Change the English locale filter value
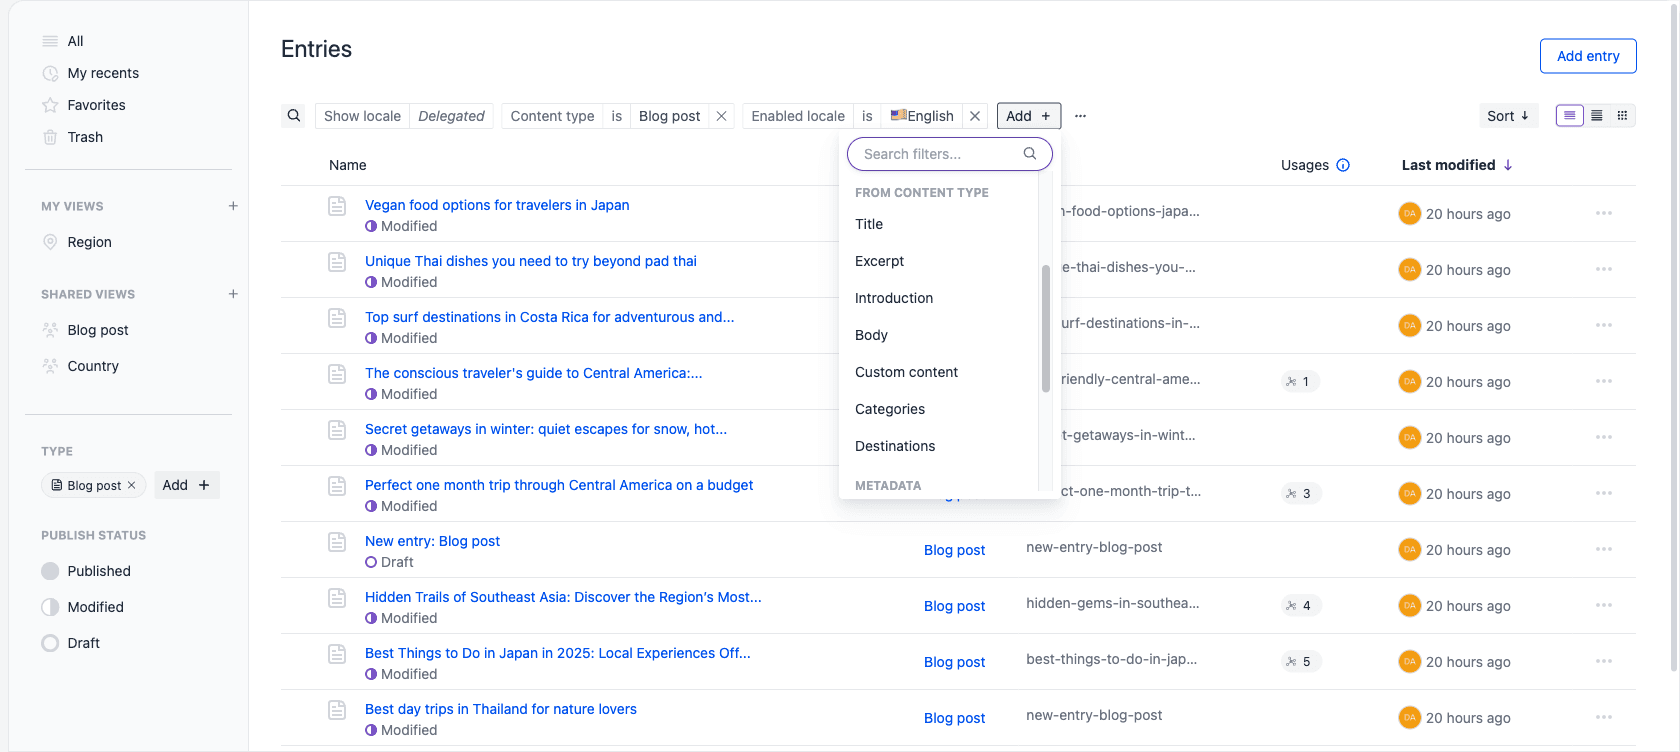The image size is (1680, 752). [x=922, y=116]
